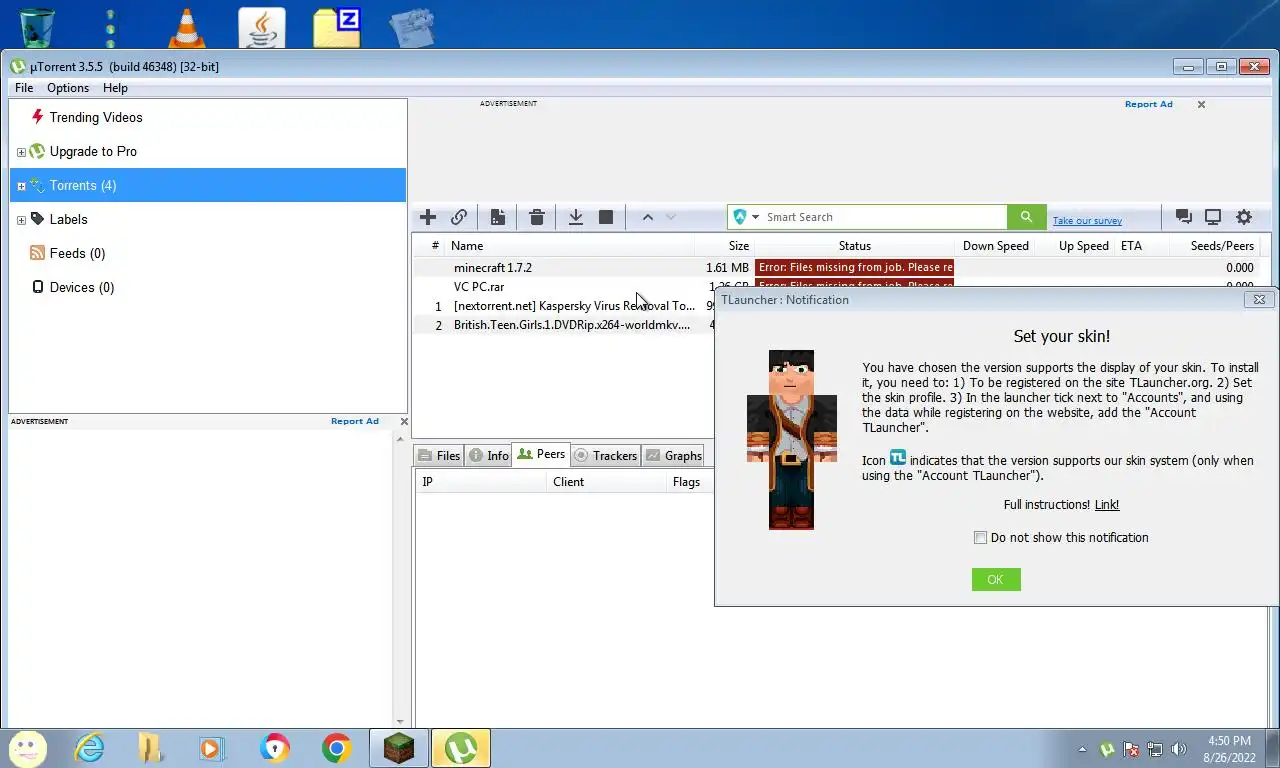Select Upgrade to Pro in sidebar
This screenshot has width=1280, height=768.
(x=93, y=151)
